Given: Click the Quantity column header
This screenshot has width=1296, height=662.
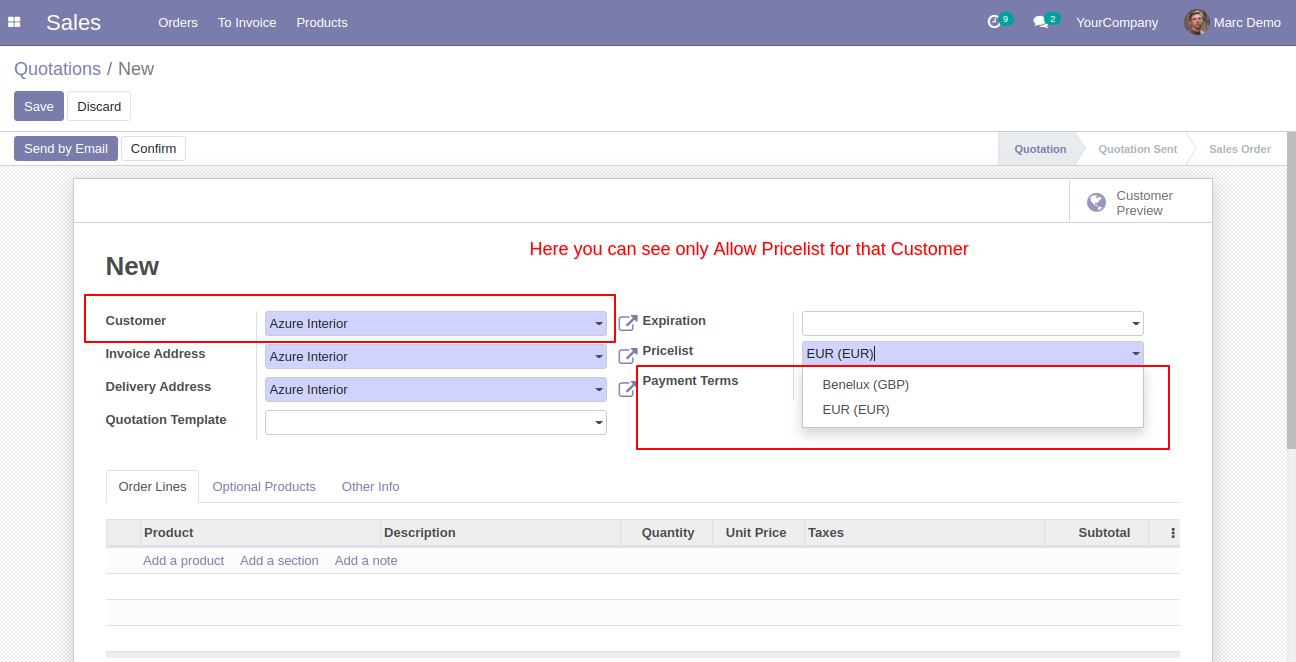Looking at the screenshot, I should (668, 533).
